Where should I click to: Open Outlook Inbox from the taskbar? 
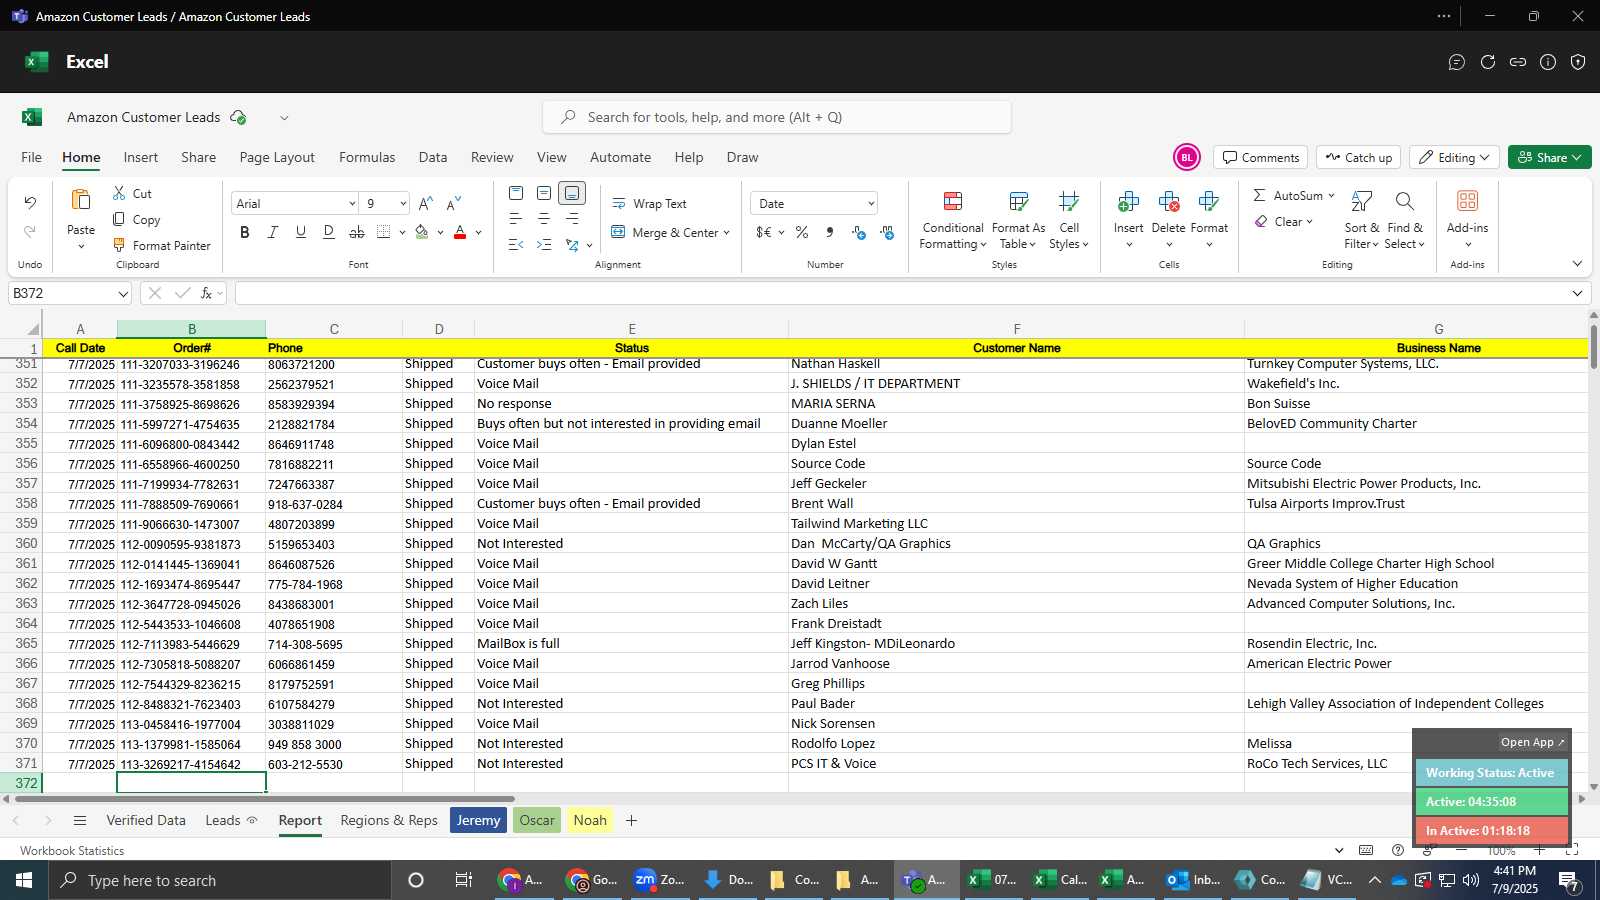[x=1193, y=880]
